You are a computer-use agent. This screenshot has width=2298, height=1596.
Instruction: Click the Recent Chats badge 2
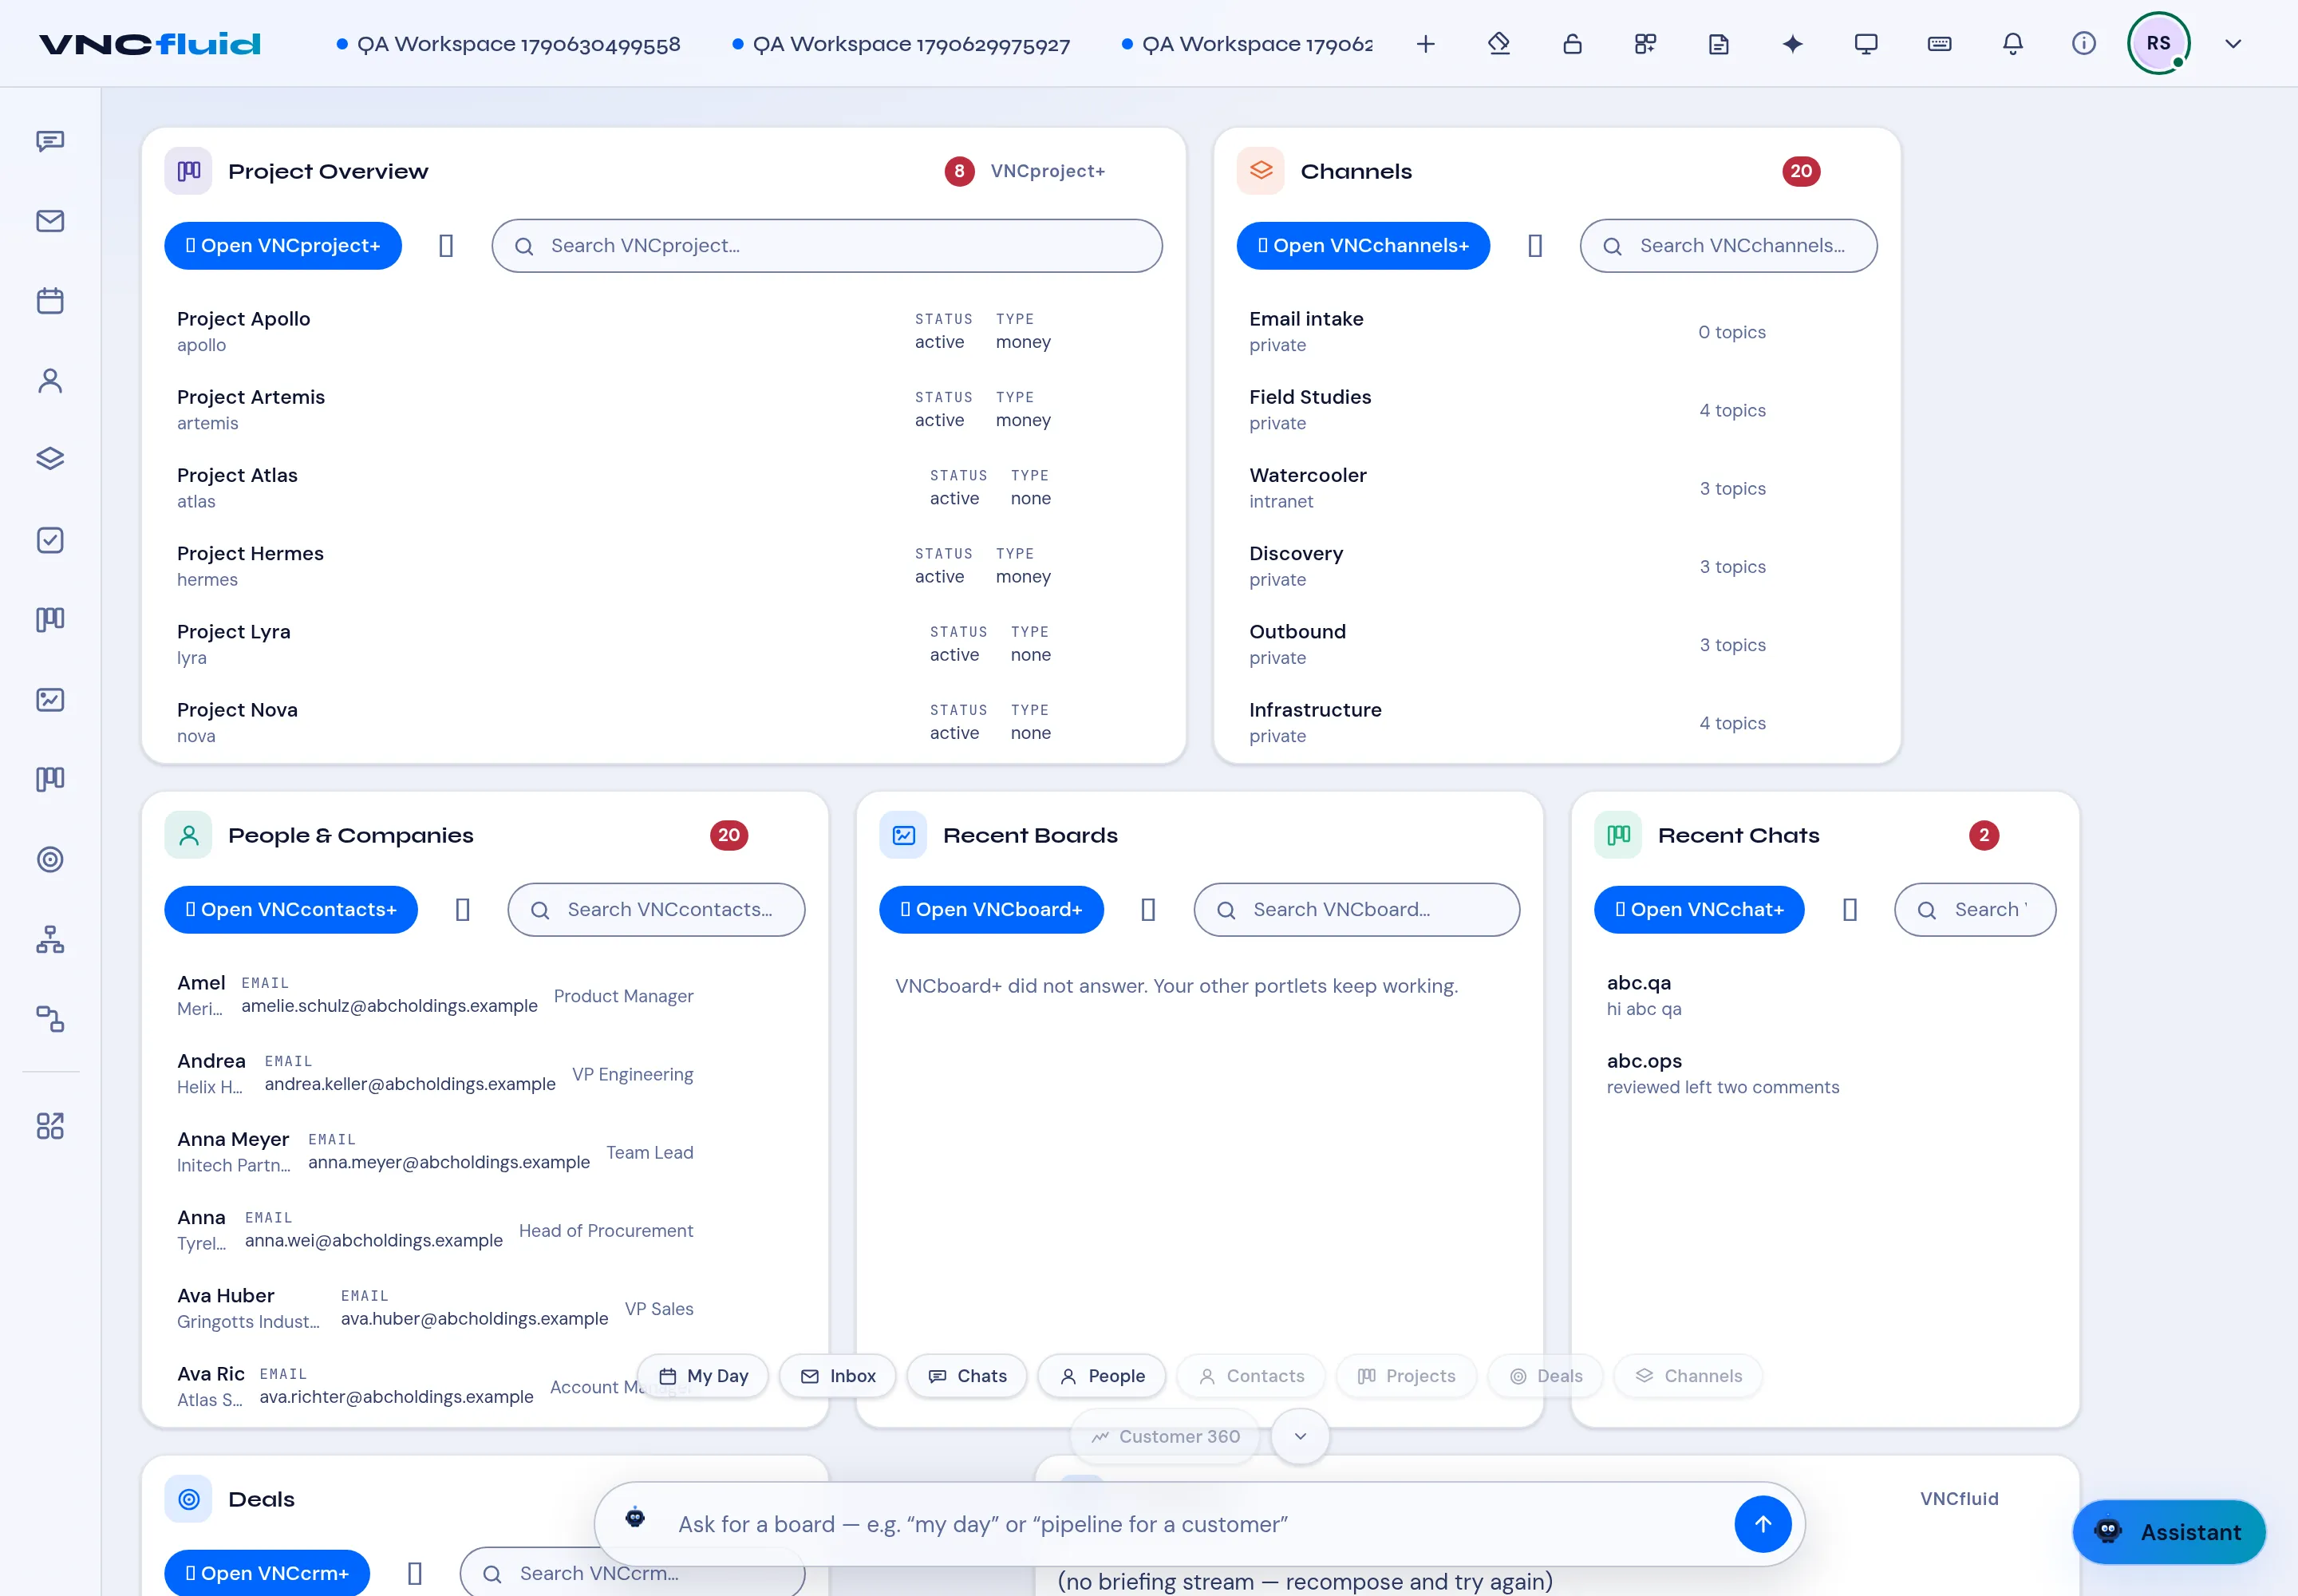[1984, 835]
